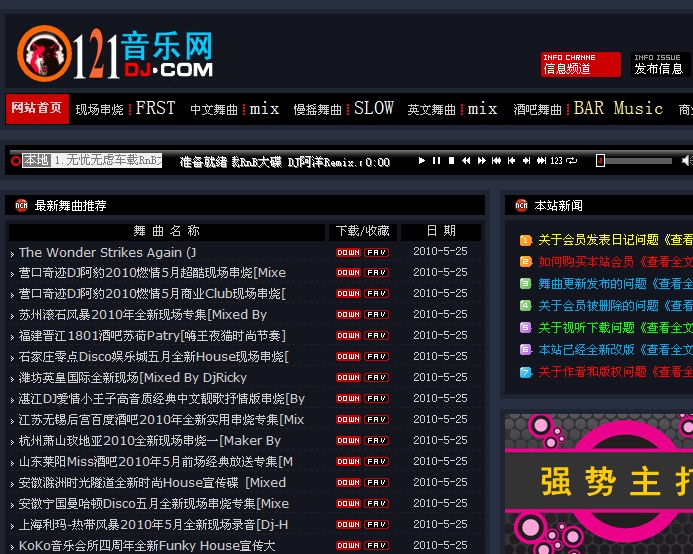Click the red circle icon beside 本地
This screenshot has height=554, width=693.
click(x=16, y=161)
